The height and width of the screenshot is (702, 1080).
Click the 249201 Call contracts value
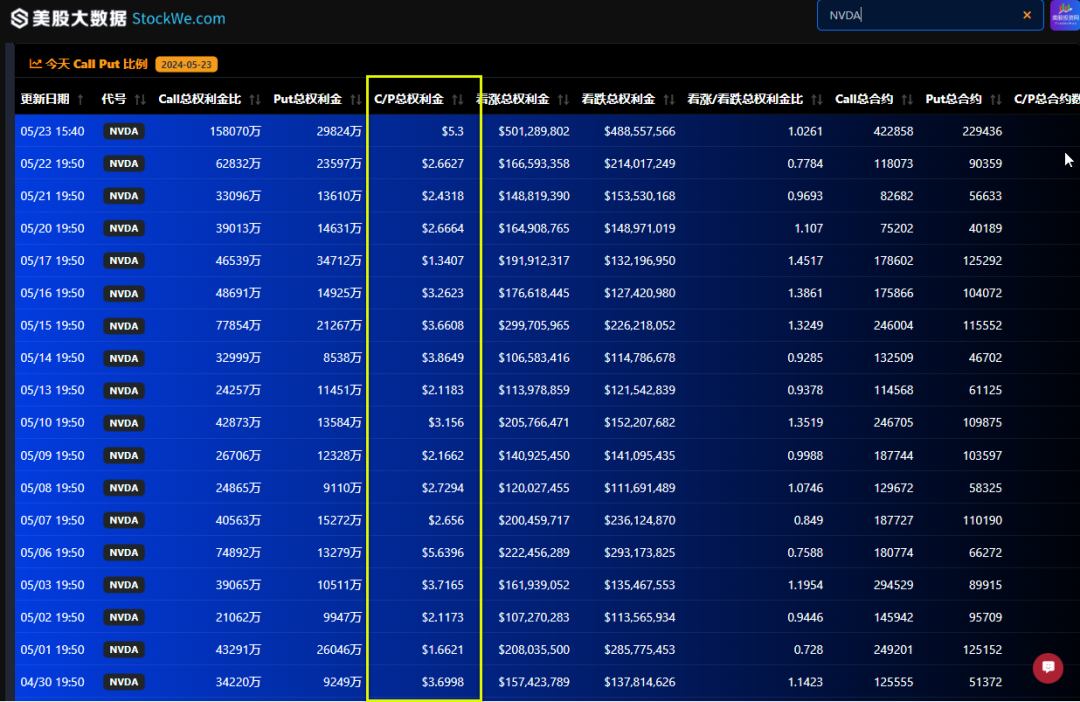pyautogui.click(x=893, y=650)
